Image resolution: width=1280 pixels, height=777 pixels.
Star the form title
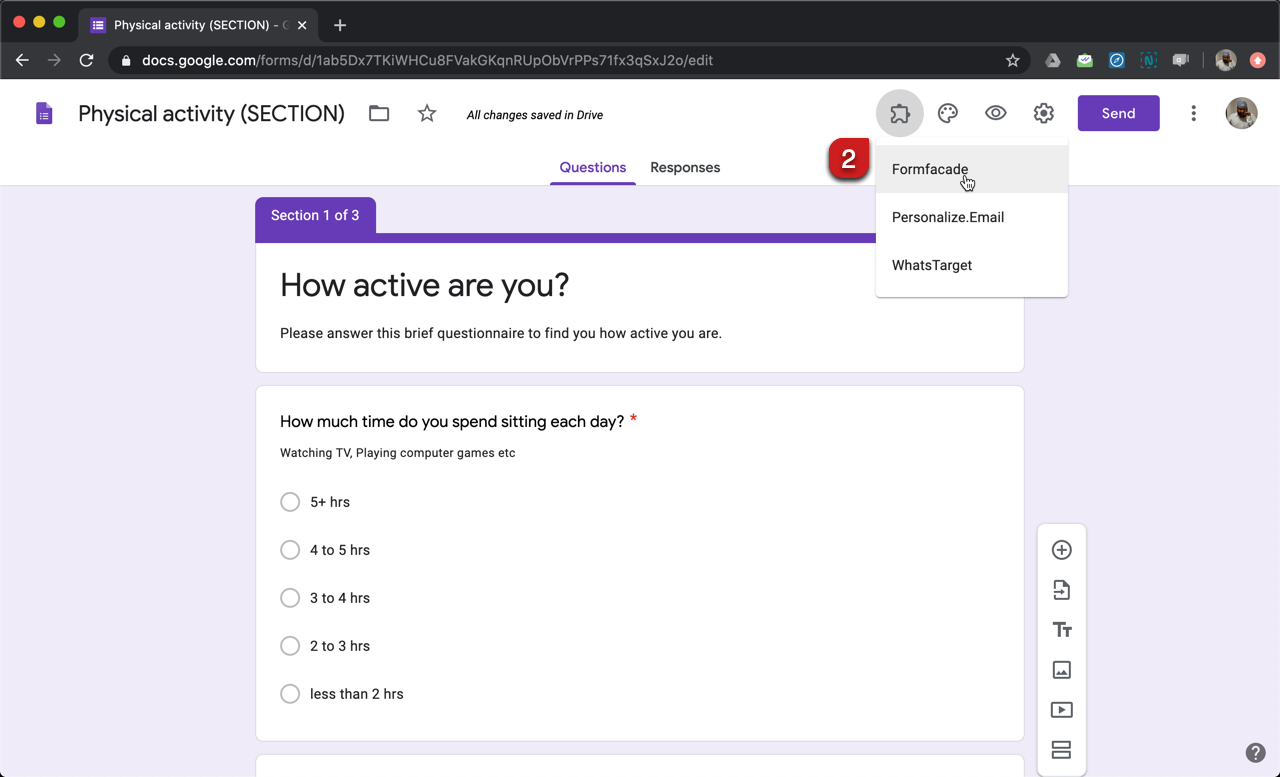(x=427, y=114)
